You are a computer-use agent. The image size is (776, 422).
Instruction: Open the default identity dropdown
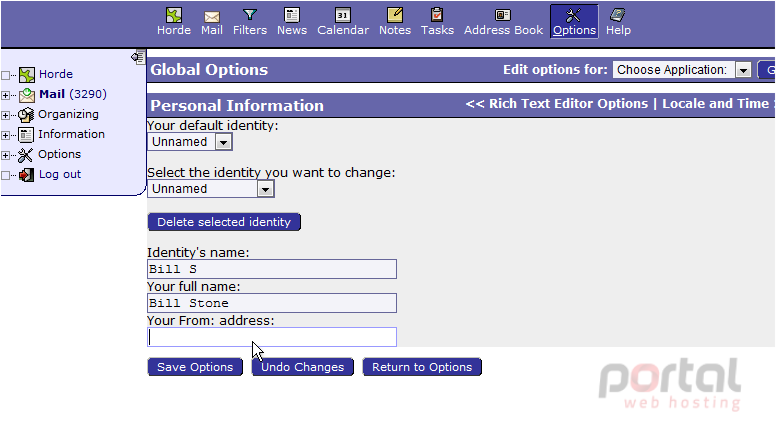[x=190, y=142]
